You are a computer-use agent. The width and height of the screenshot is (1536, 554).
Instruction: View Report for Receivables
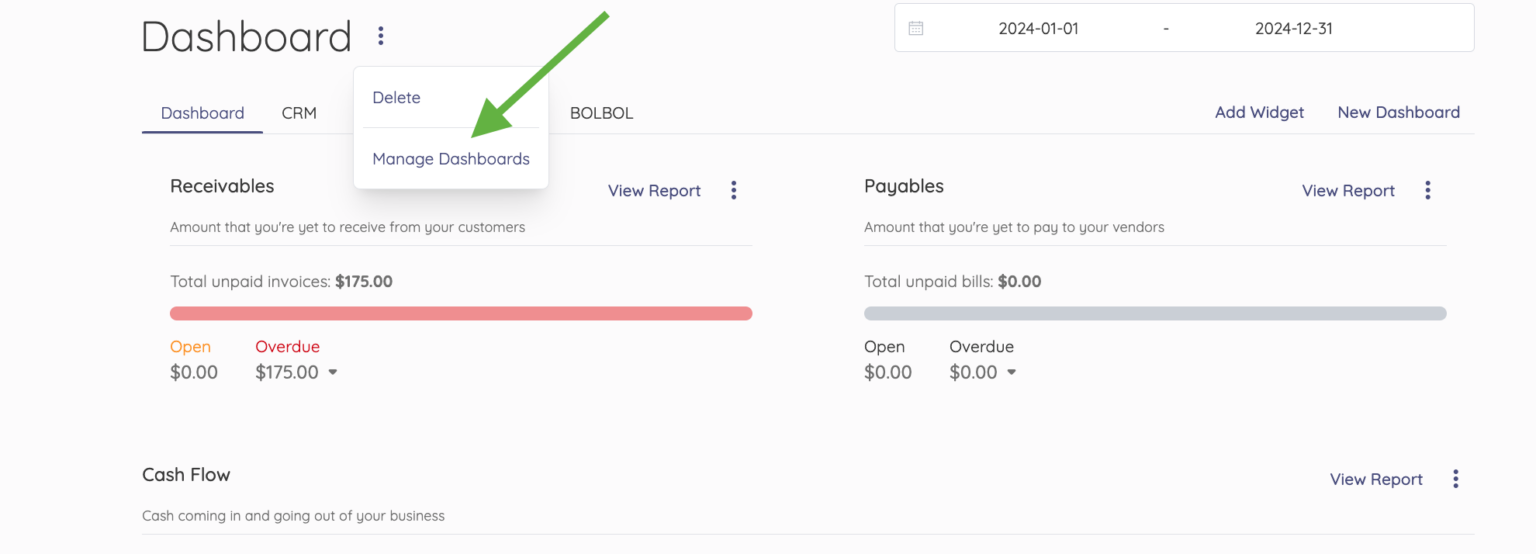(654, 190)
